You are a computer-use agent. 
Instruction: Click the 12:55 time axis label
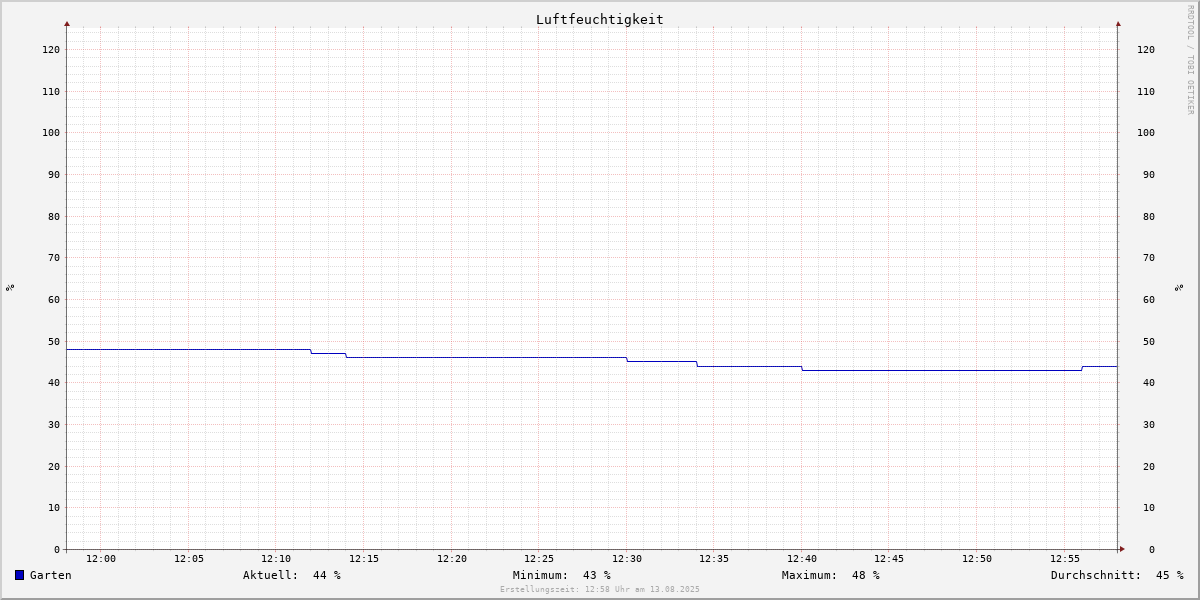(x=1065, y=559)
